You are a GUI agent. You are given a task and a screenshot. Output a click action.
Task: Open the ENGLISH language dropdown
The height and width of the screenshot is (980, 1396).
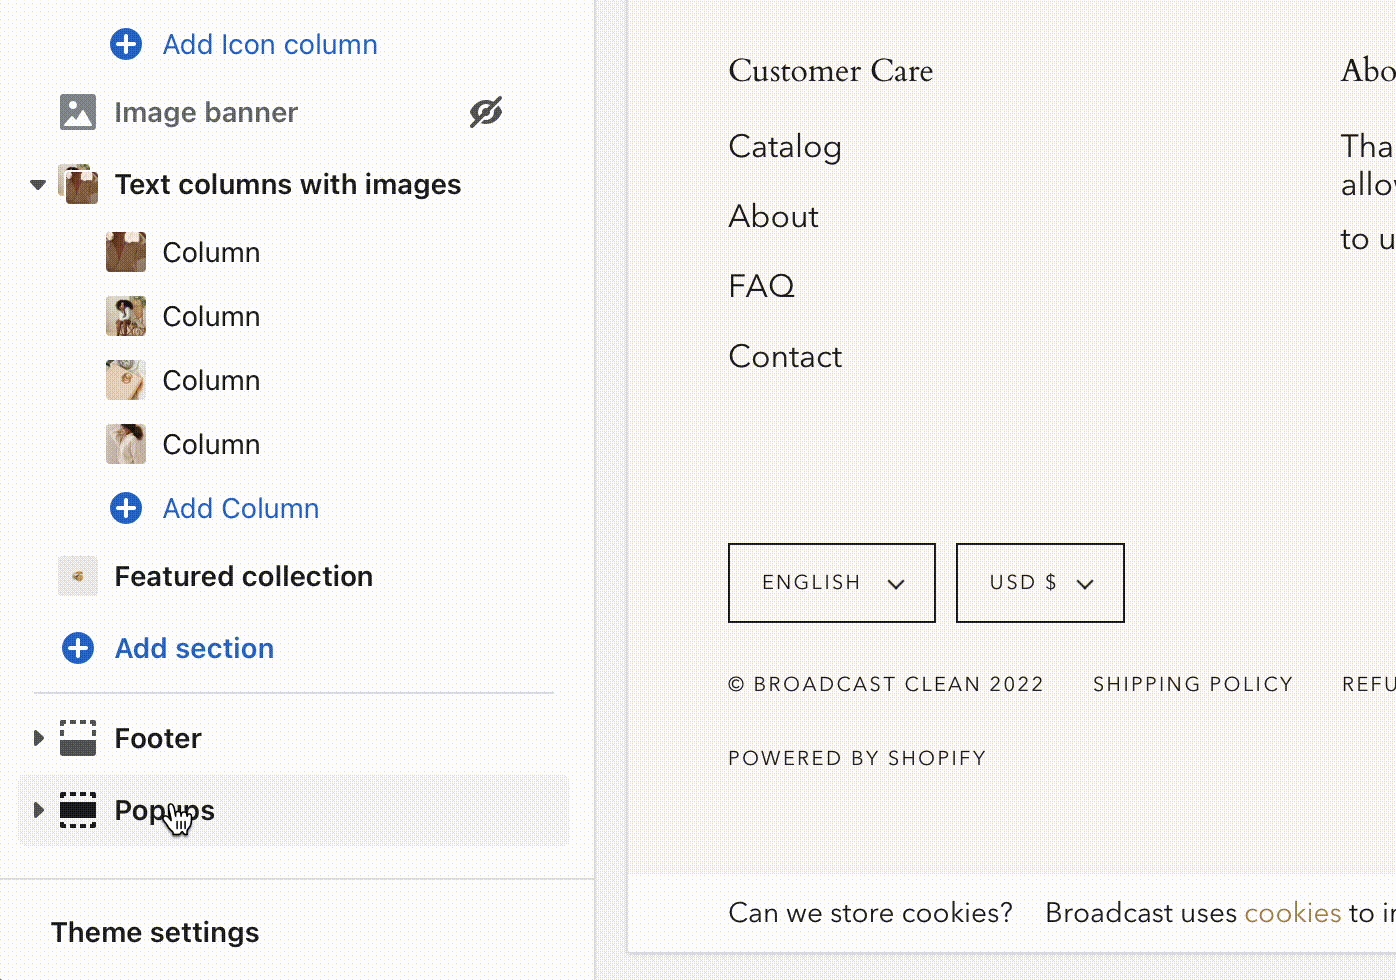831,583
